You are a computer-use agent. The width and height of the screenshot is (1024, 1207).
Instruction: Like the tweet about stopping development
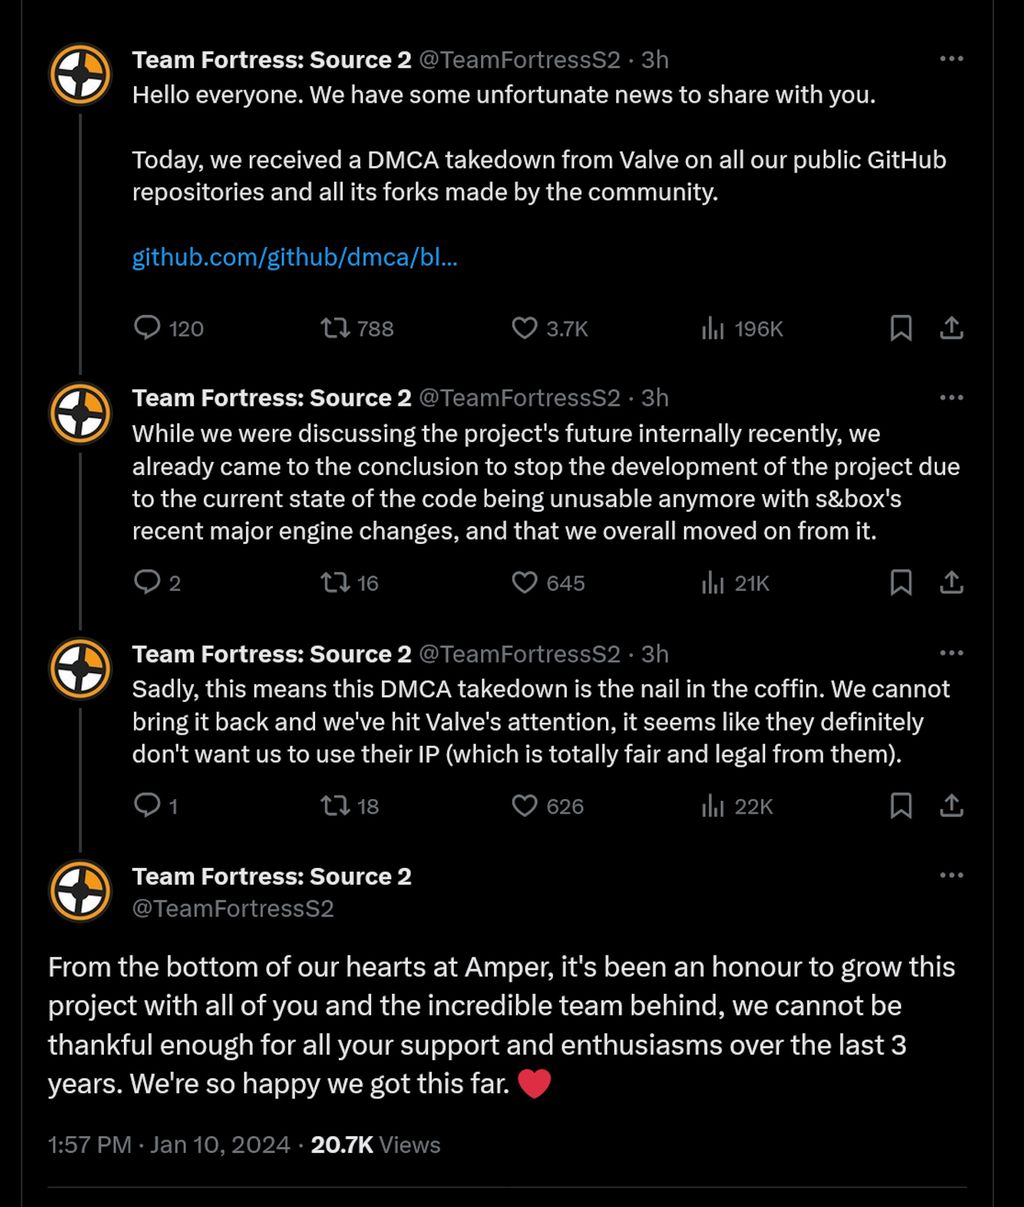524,582
